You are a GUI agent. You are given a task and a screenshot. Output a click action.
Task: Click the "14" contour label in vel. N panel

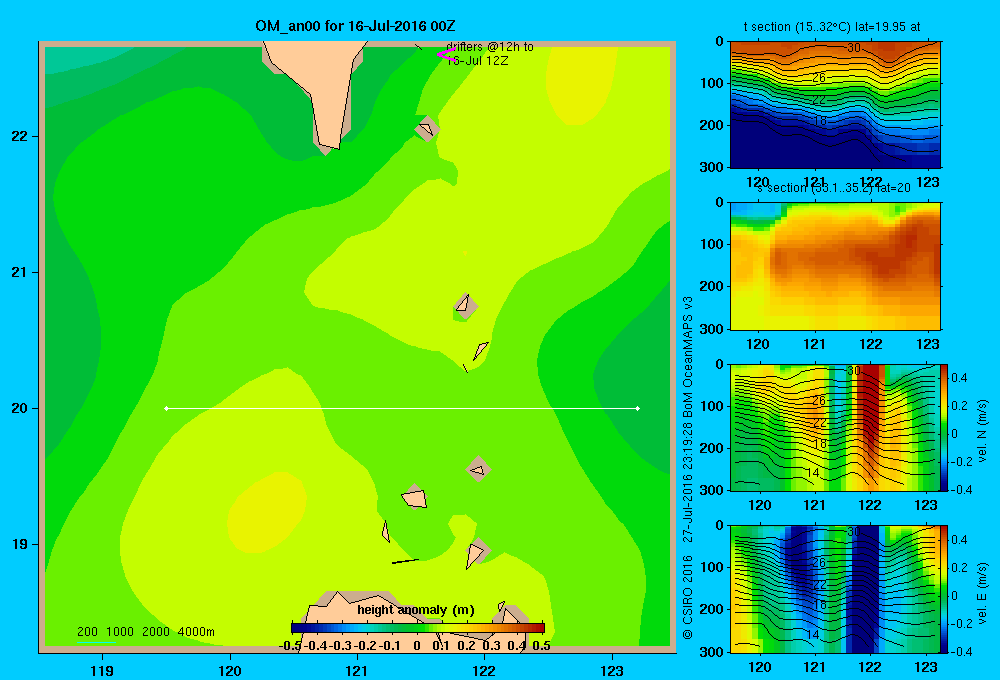[813, 473]
